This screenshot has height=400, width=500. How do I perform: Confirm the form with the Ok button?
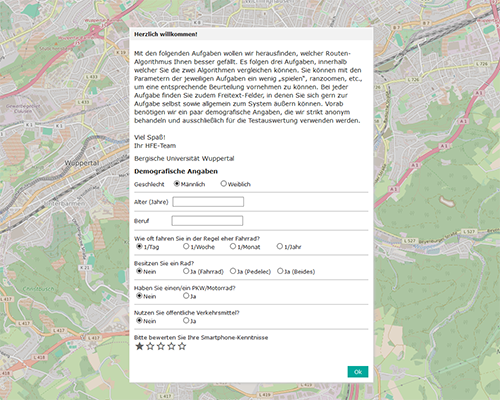point(358,372)
